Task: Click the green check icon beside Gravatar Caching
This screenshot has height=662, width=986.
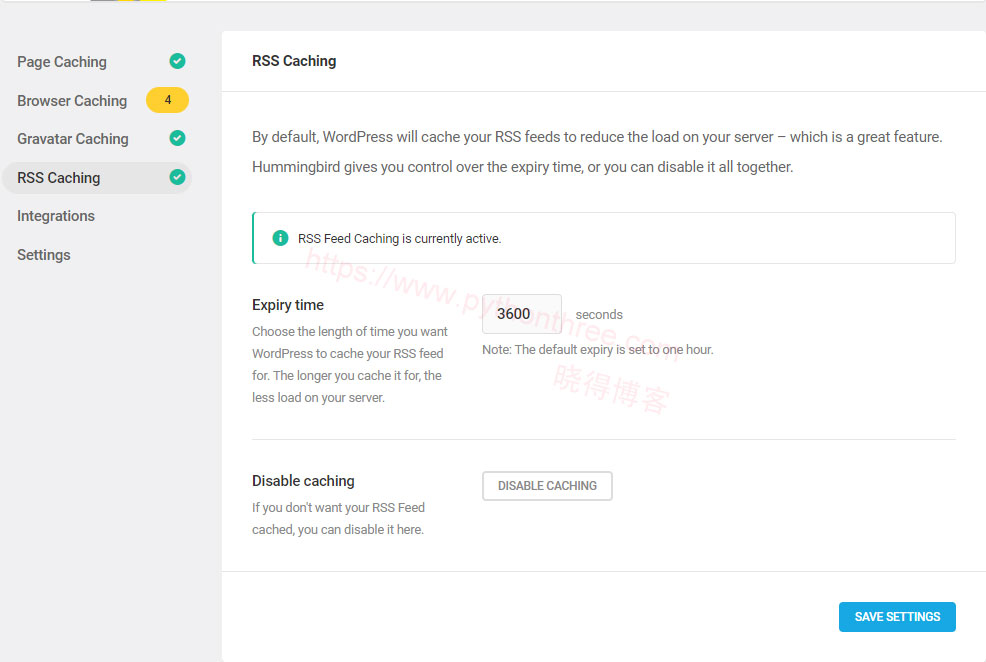Action: [177, 138]
